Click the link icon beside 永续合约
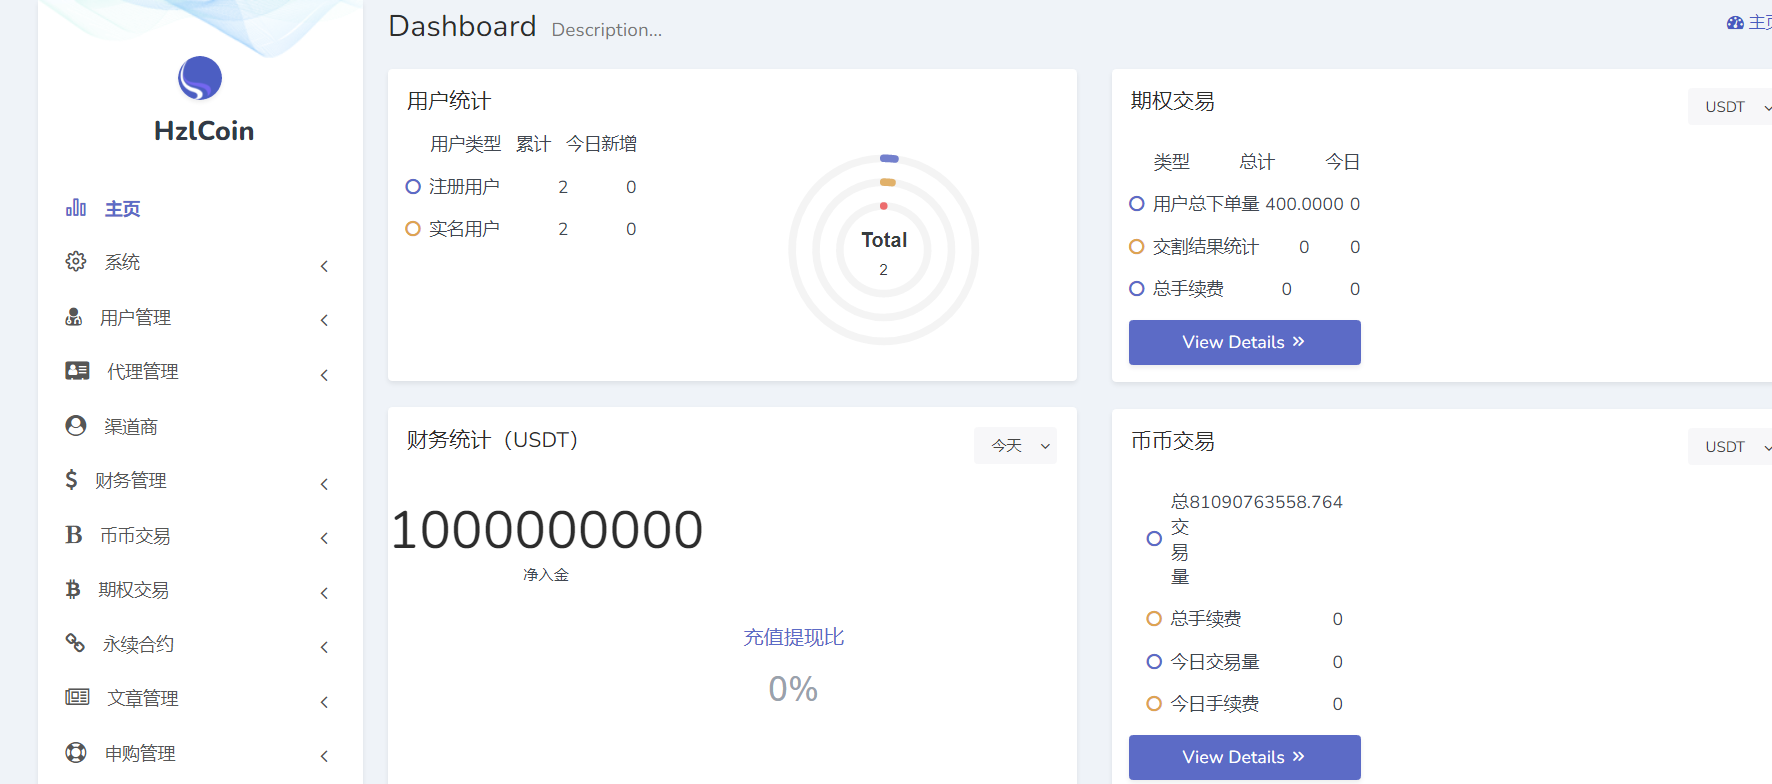1772x784 pixels. pos(75,643)
